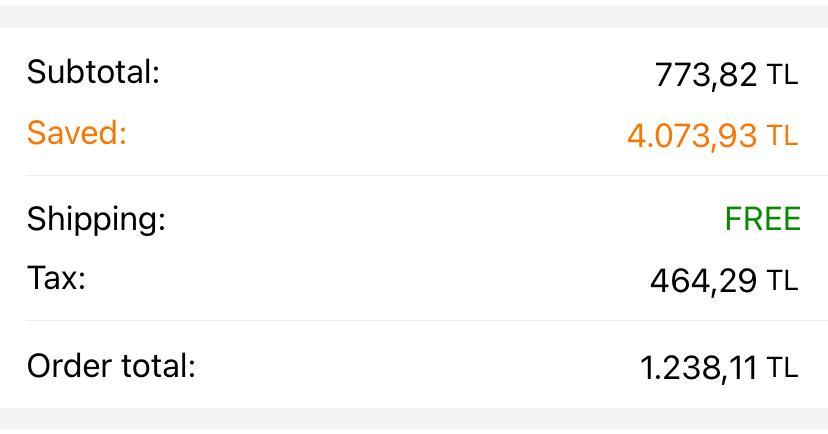Tap the orange Saved label

(77, 133)
